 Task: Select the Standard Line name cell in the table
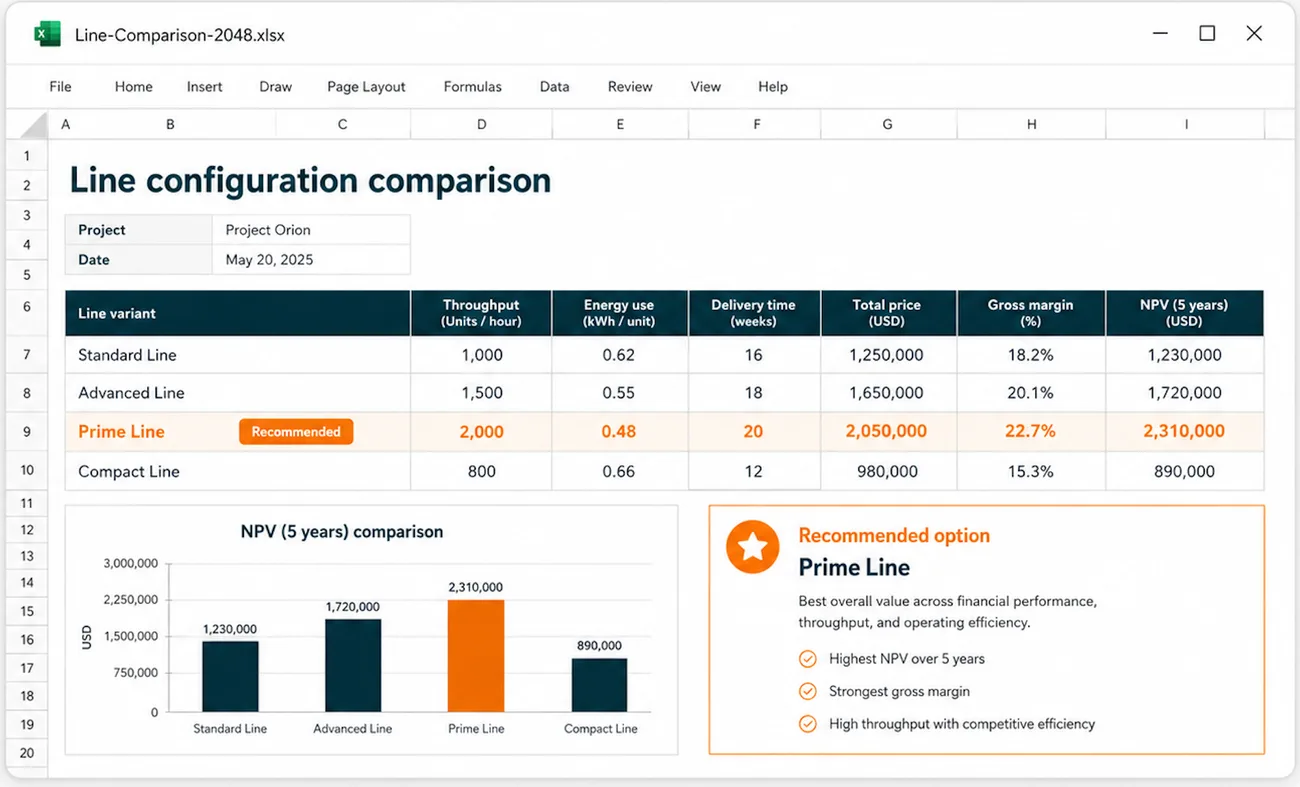pos(238,355)
